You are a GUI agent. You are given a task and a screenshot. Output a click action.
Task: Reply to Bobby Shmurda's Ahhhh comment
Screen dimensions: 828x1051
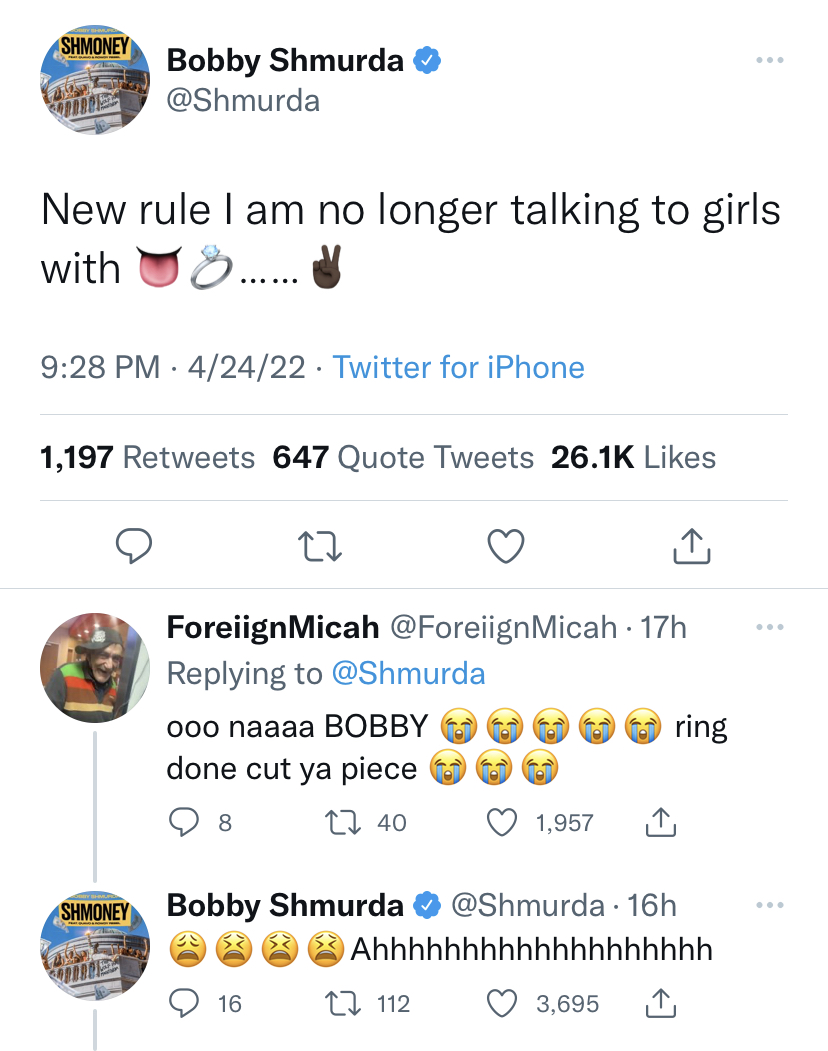tap(183, 1002)
